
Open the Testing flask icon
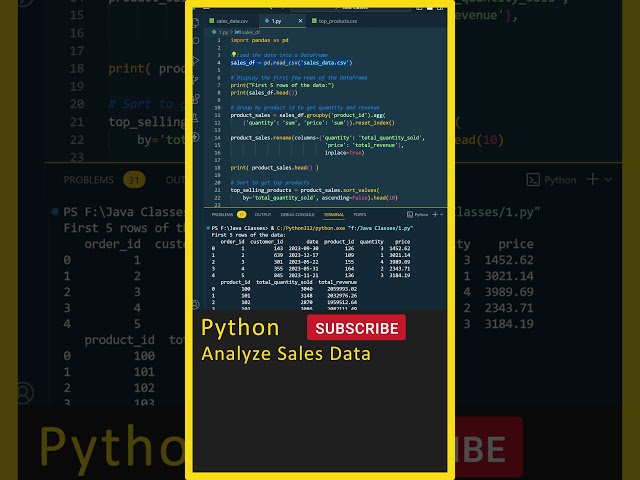point(196,118)
